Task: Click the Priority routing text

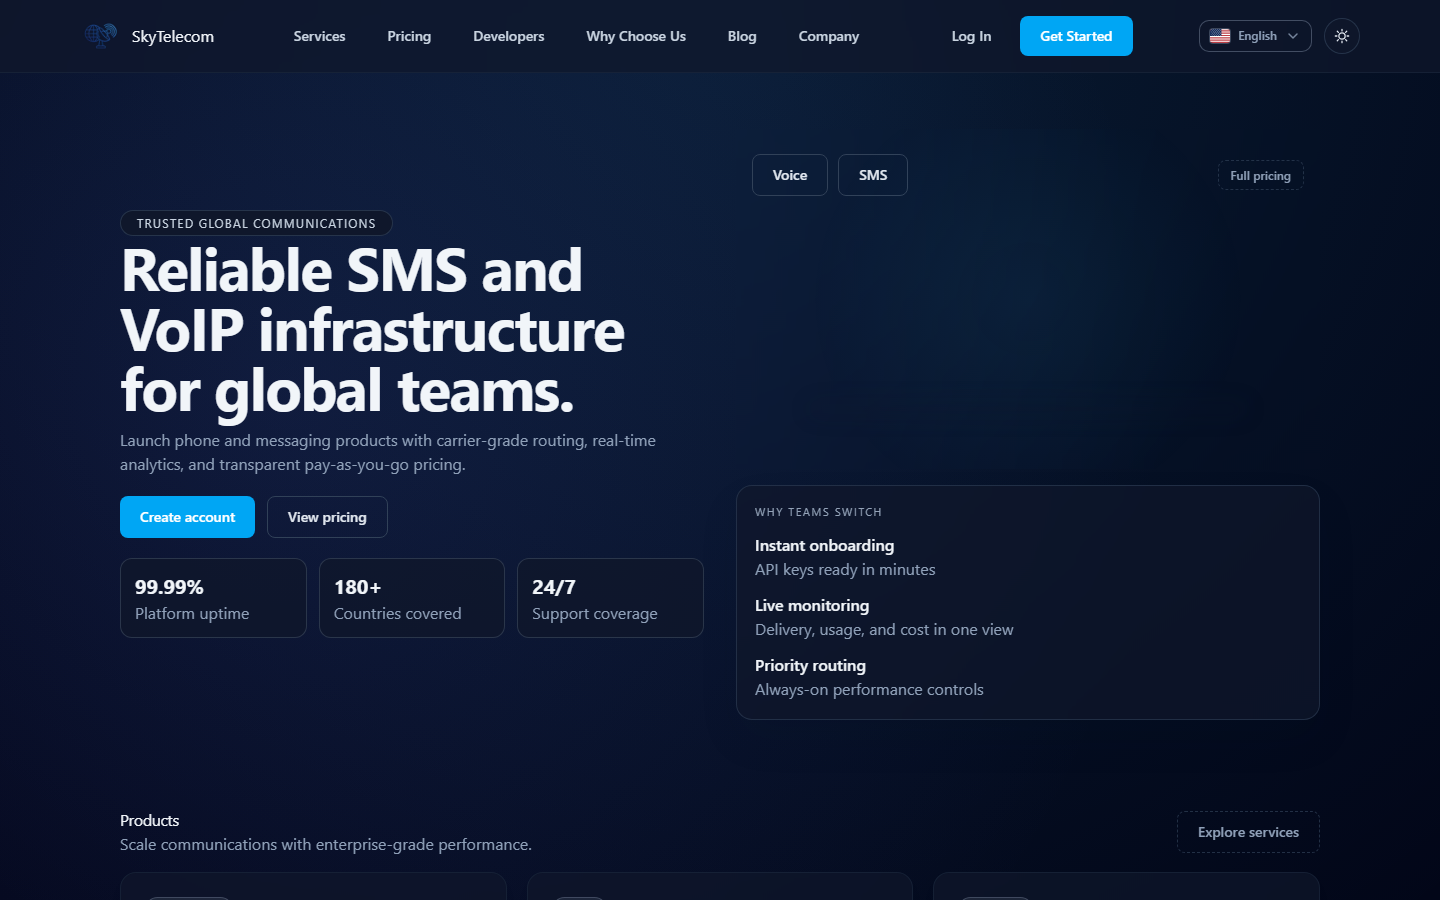Action: (x=810, y=665)
